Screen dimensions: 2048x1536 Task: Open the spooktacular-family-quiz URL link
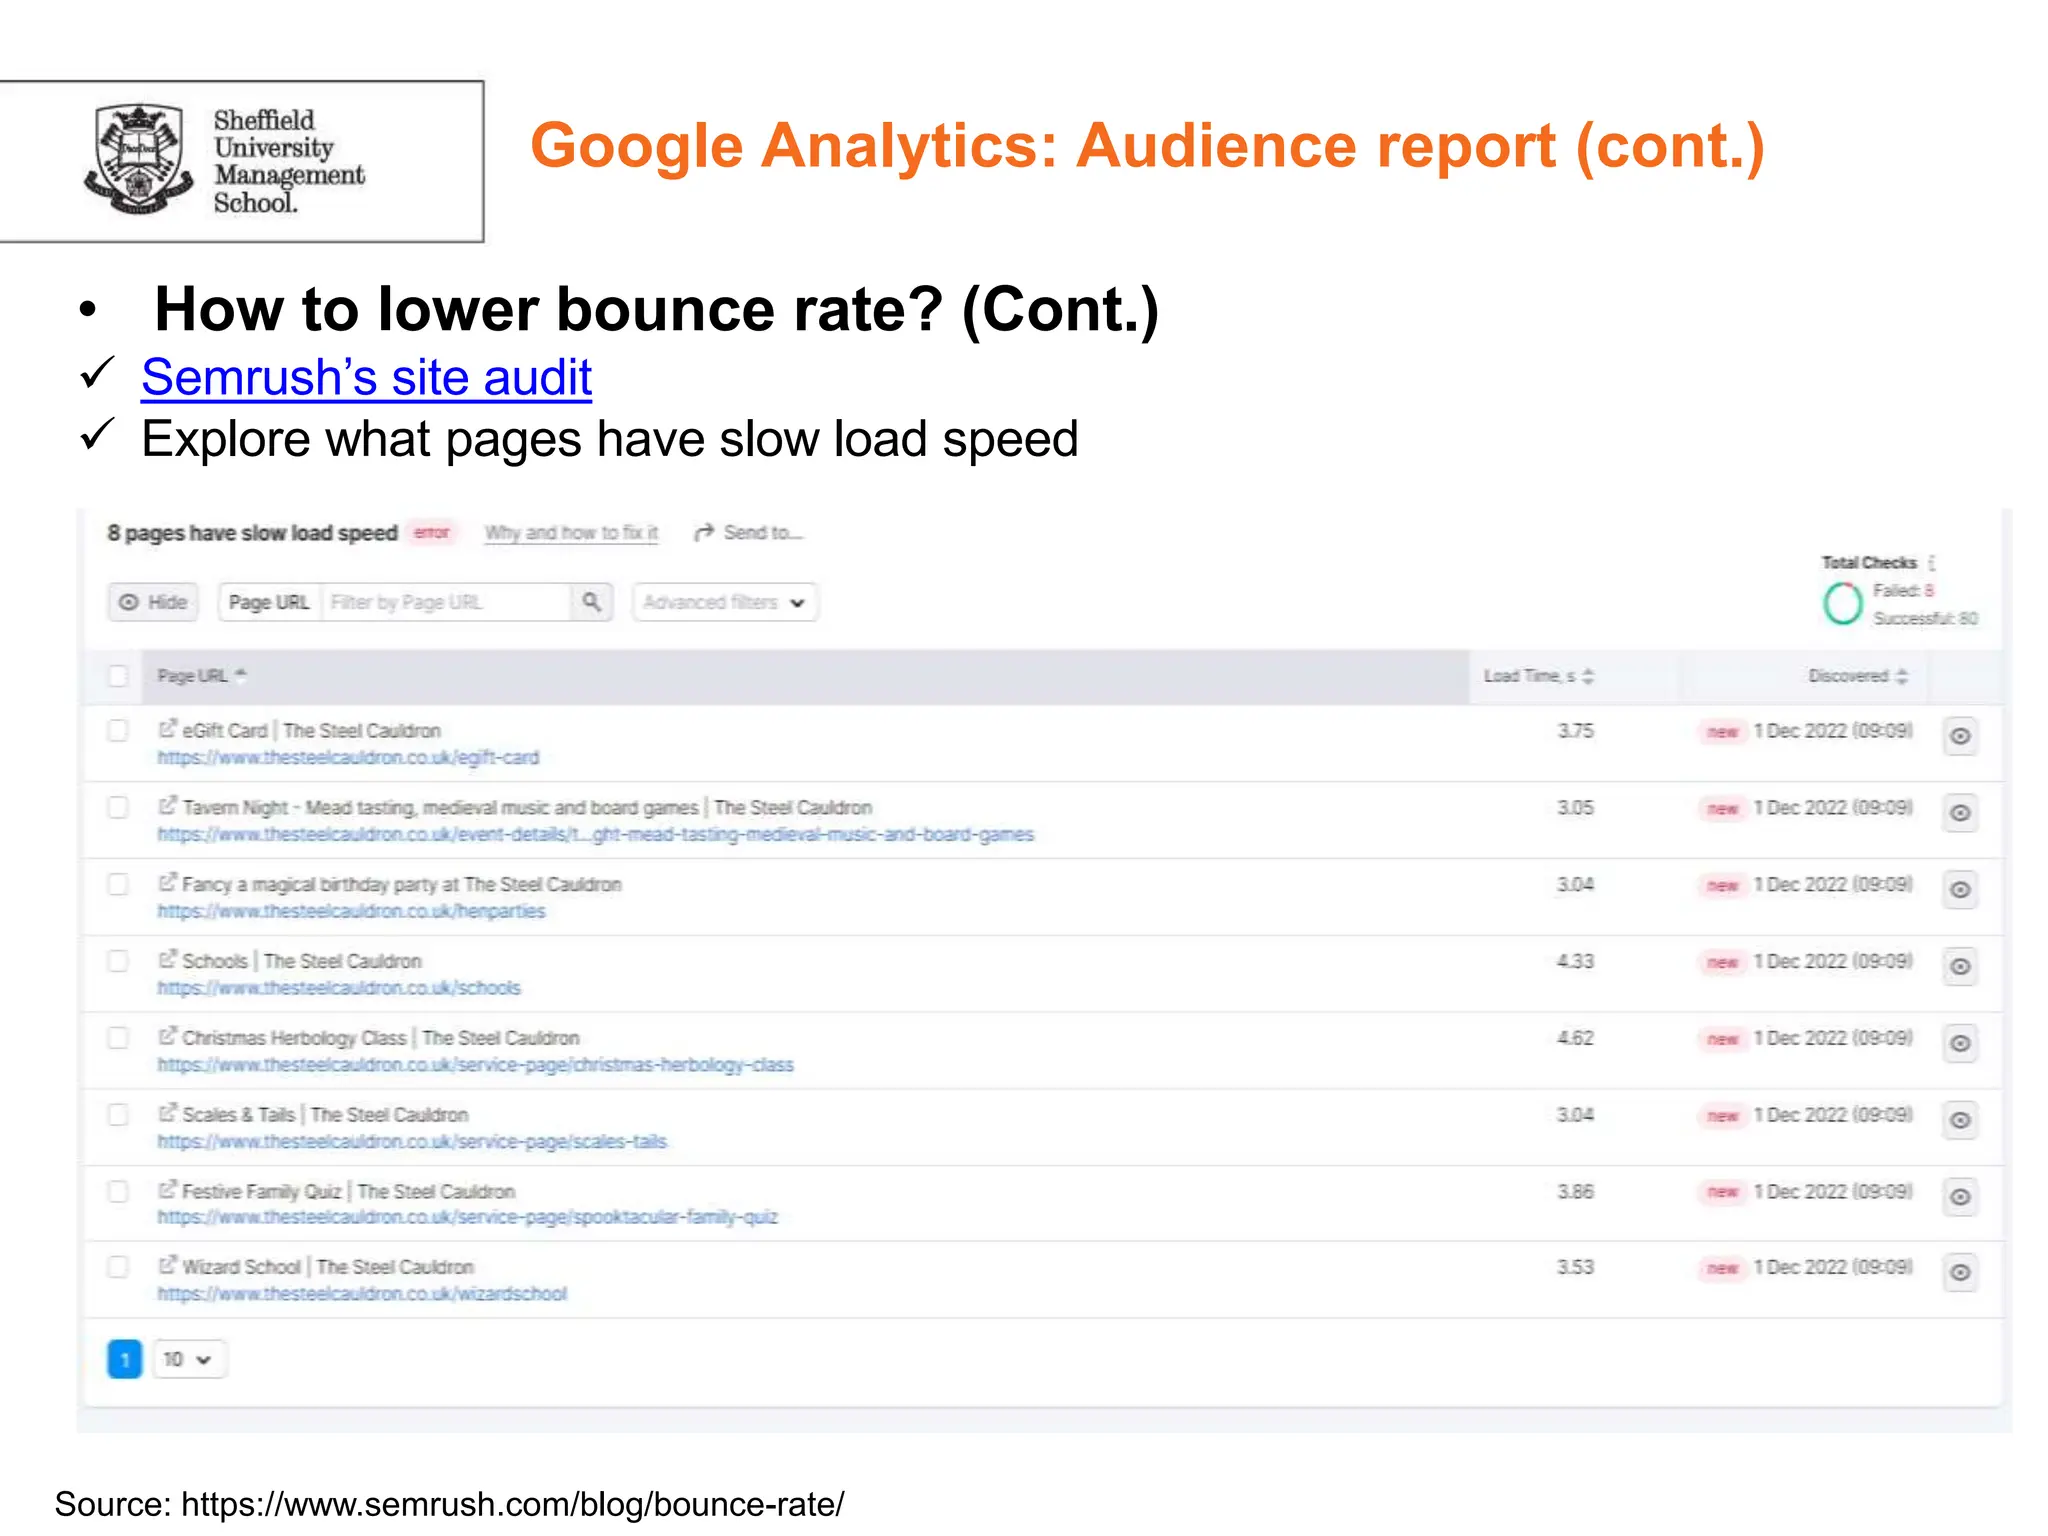click(x=467, y=1217)
